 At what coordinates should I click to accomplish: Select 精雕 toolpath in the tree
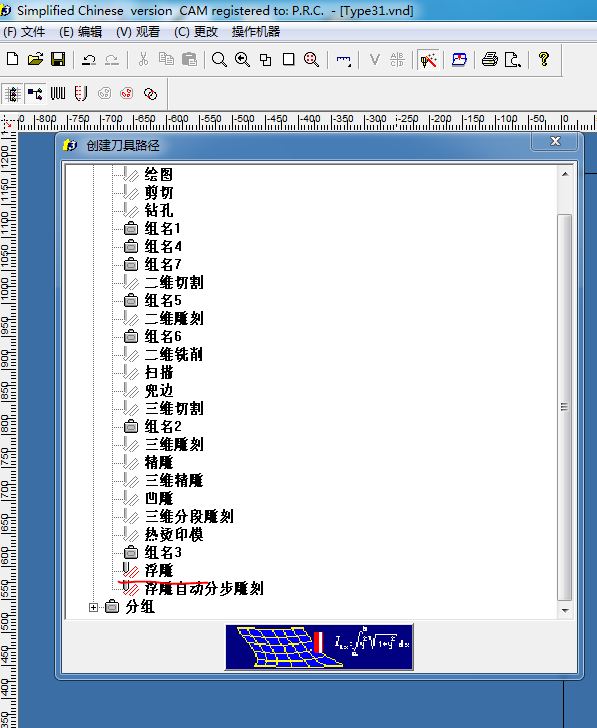click(x=159, y=462)
